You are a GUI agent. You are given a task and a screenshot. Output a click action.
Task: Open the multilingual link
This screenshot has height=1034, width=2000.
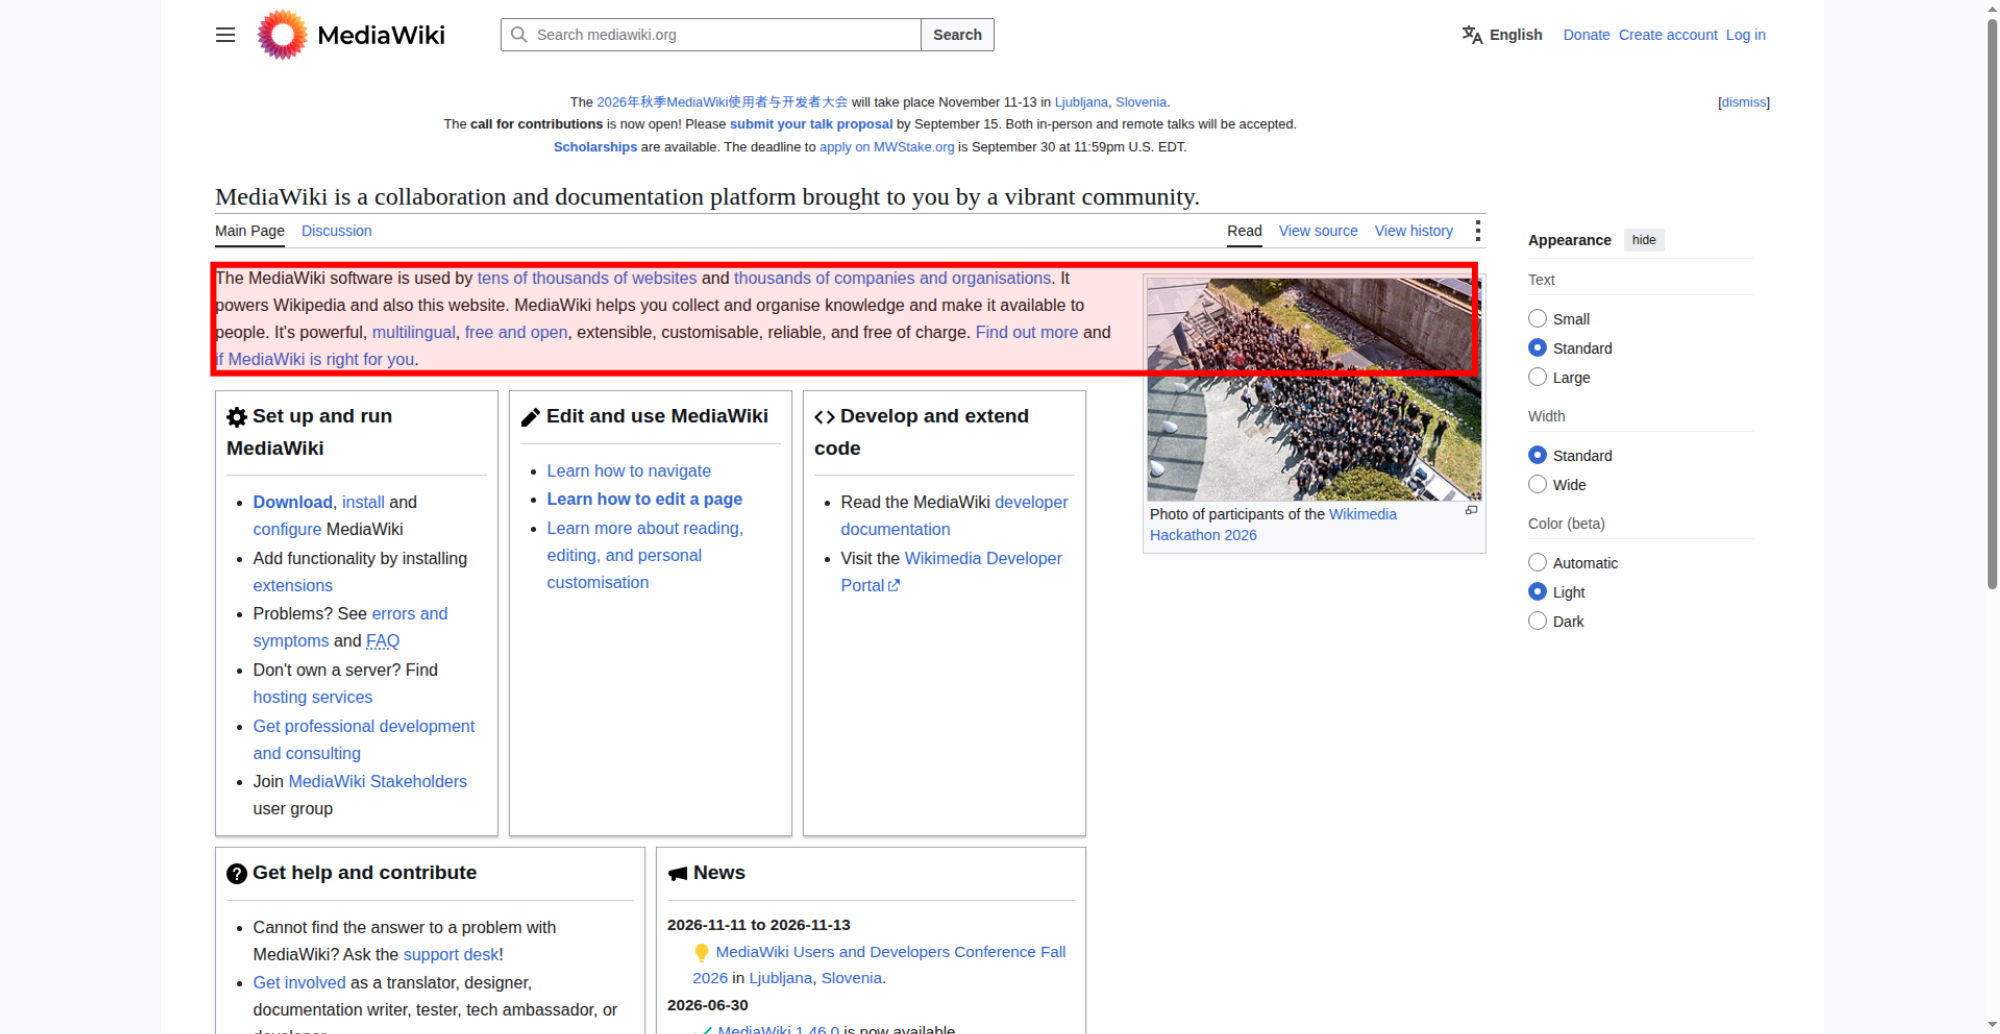(x=413, y=332)
